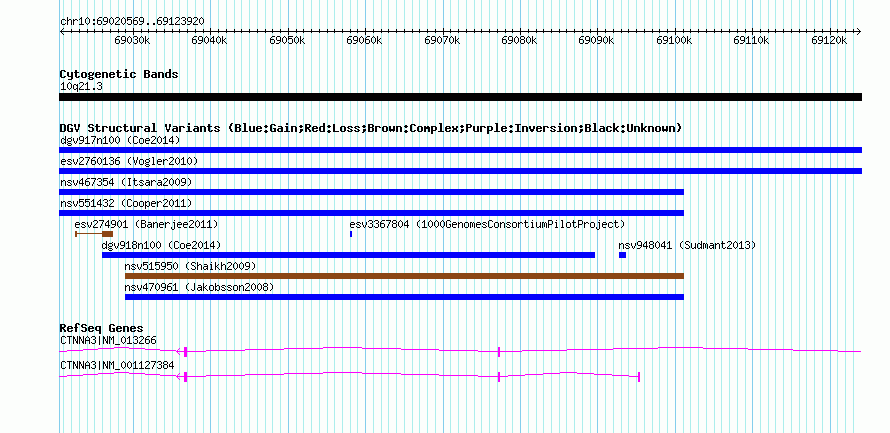Image resolution: width=890 pixels, height=433 pixels.
Task: Click the 69030k ruler tick label
Action: coord(132,40)
